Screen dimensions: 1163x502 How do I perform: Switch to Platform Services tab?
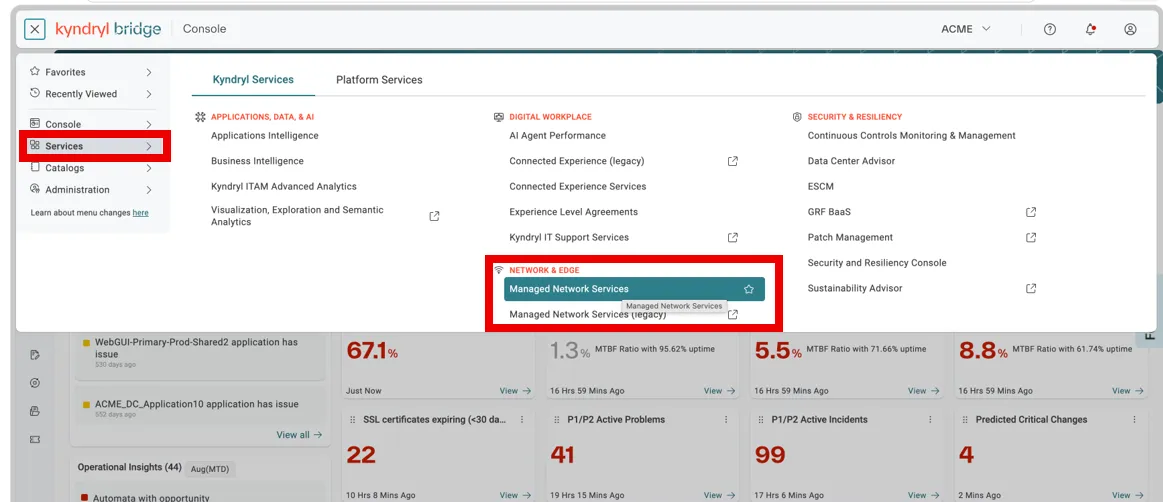[x=379, y=79]
